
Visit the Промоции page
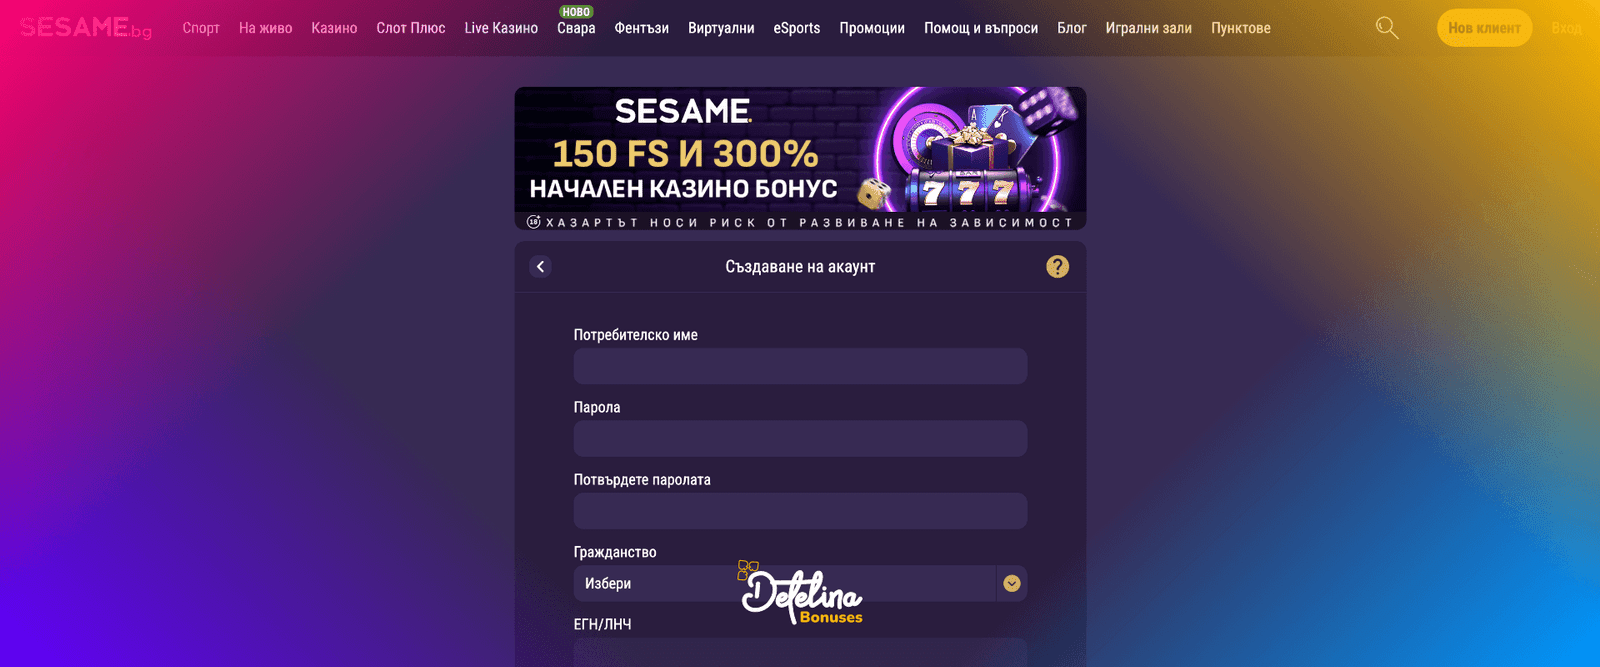click(872, 28)
